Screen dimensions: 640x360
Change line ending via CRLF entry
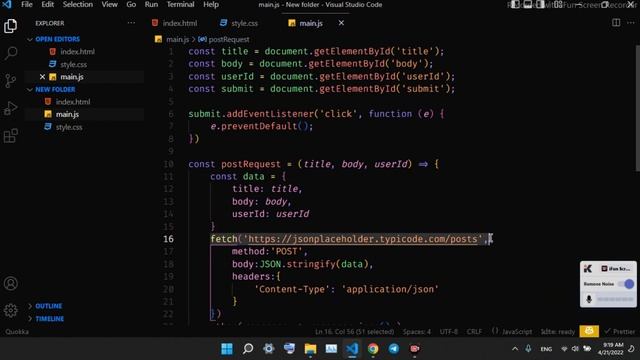tap(474, 331)
